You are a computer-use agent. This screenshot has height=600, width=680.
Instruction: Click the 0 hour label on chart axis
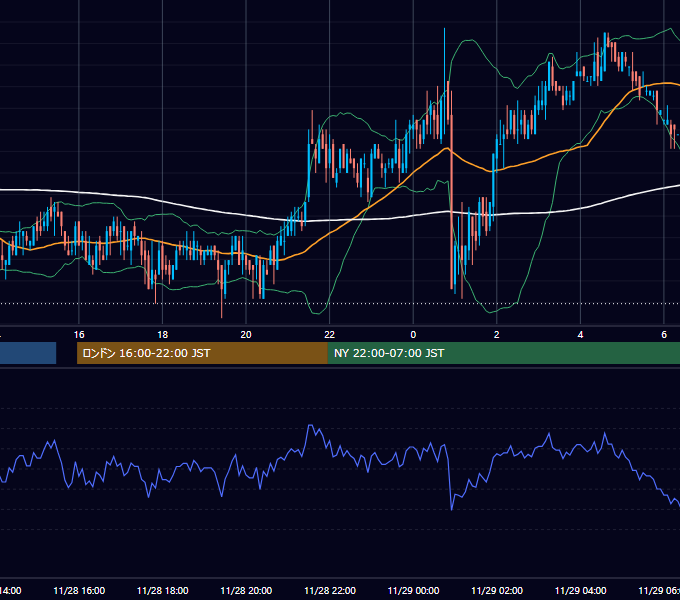coord(413,335)
